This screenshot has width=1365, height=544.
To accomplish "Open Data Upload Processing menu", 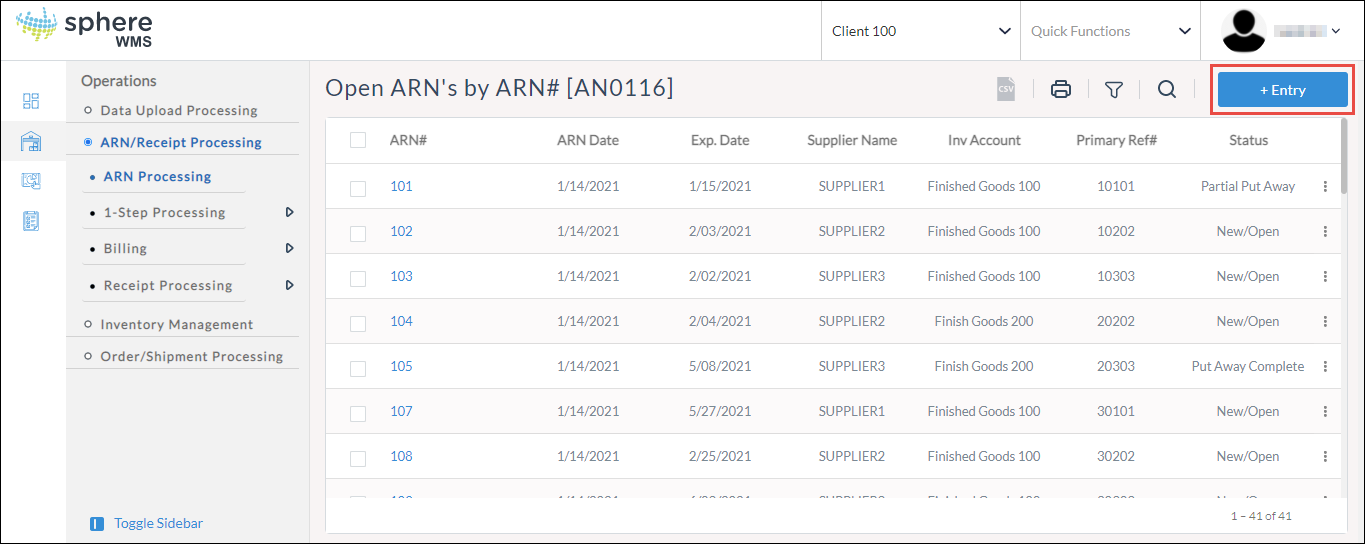I will pos(179,110).
